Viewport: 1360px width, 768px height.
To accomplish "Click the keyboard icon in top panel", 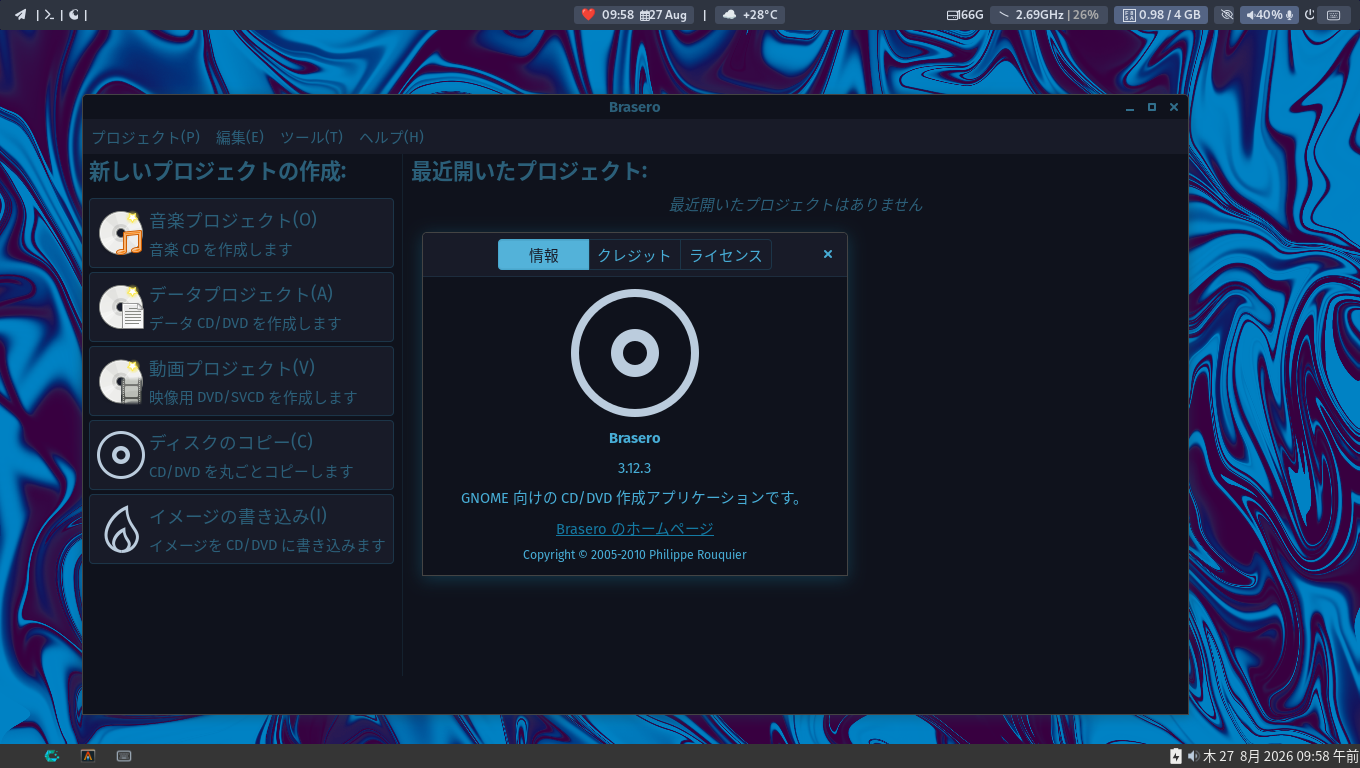I will tap(1333, 15).
